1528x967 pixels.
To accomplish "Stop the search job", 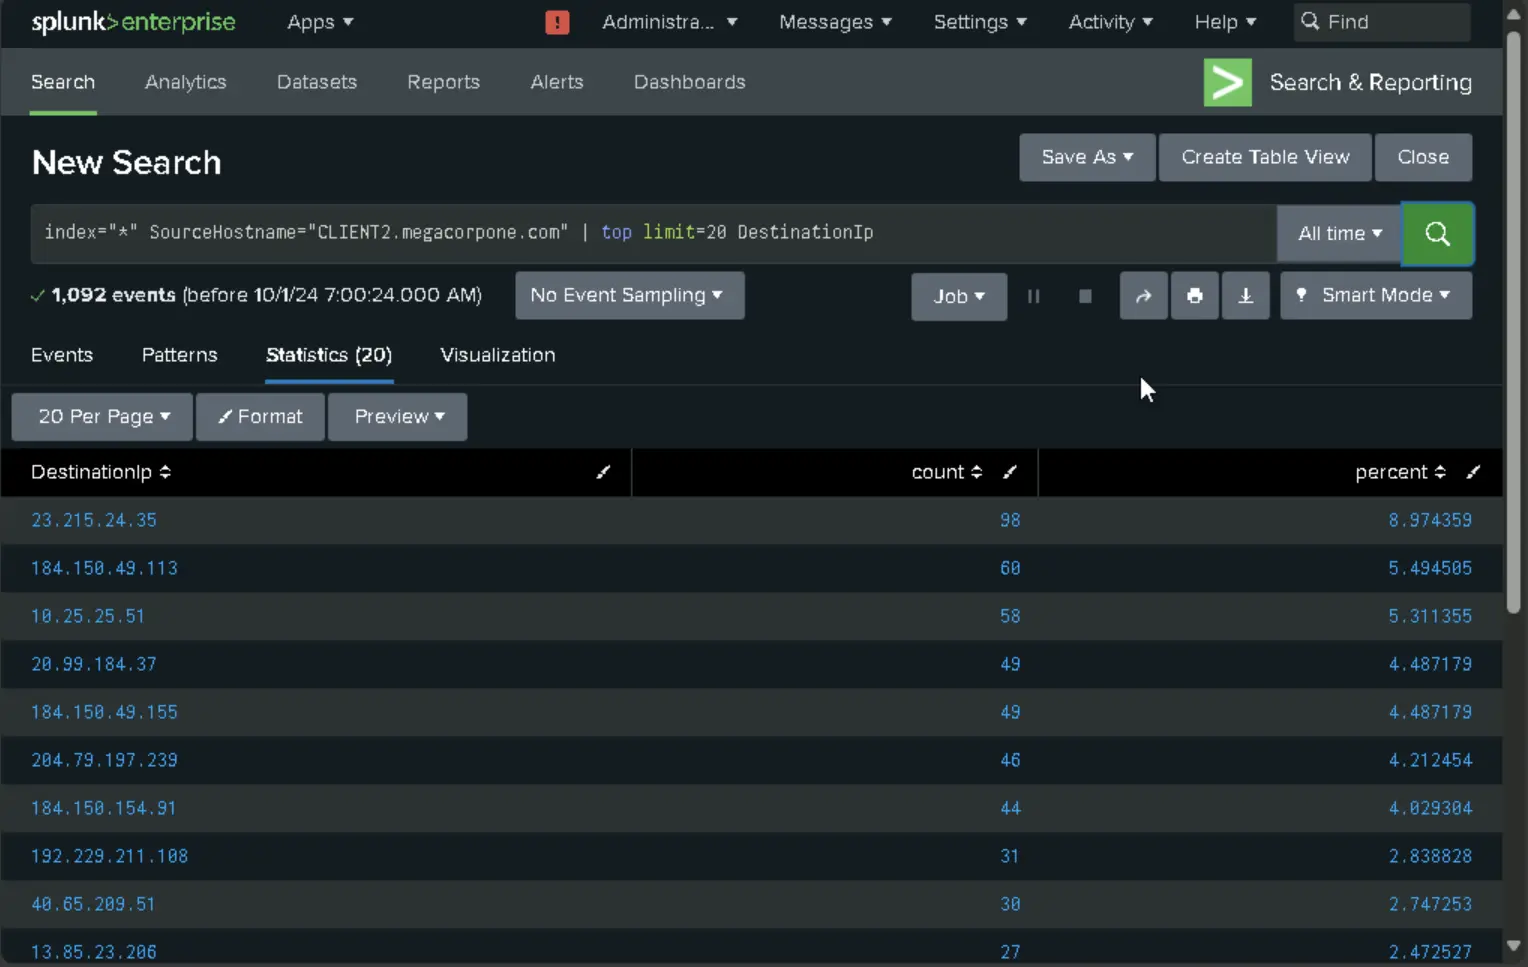I will pos(1085,296).
